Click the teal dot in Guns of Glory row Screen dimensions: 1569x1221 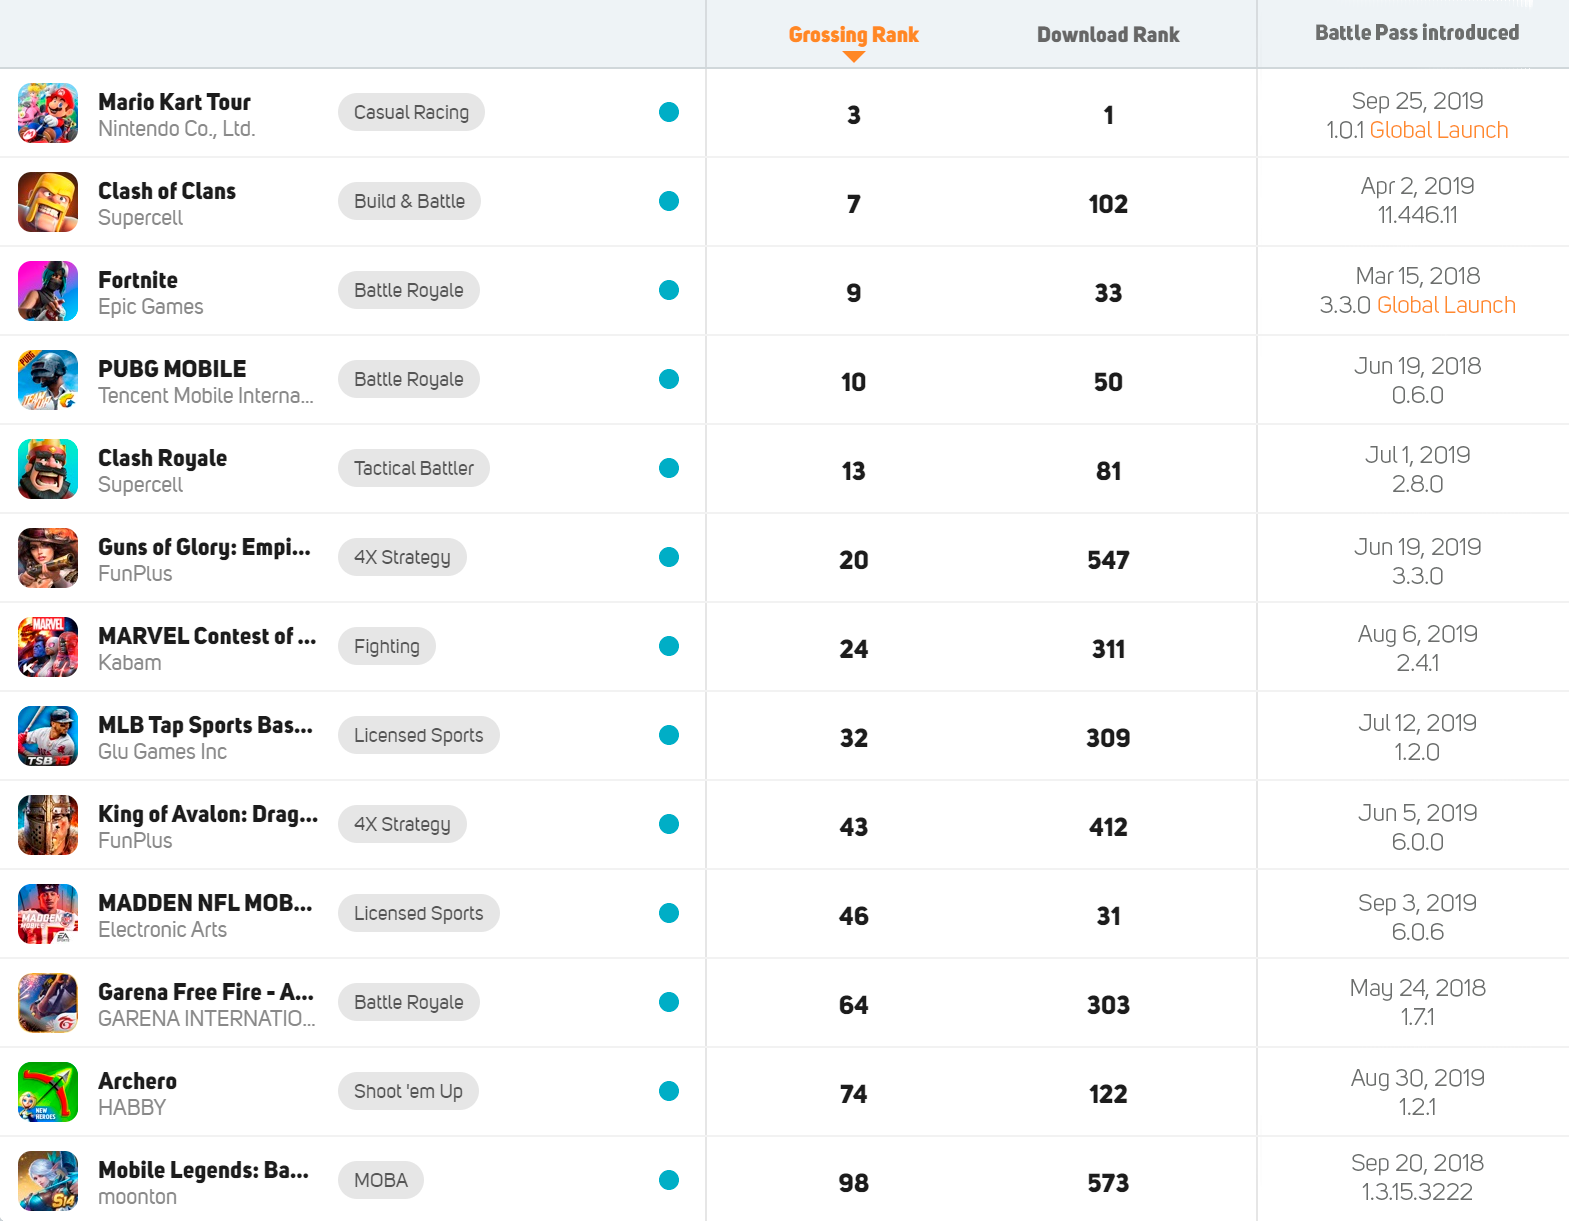point(669,557)
